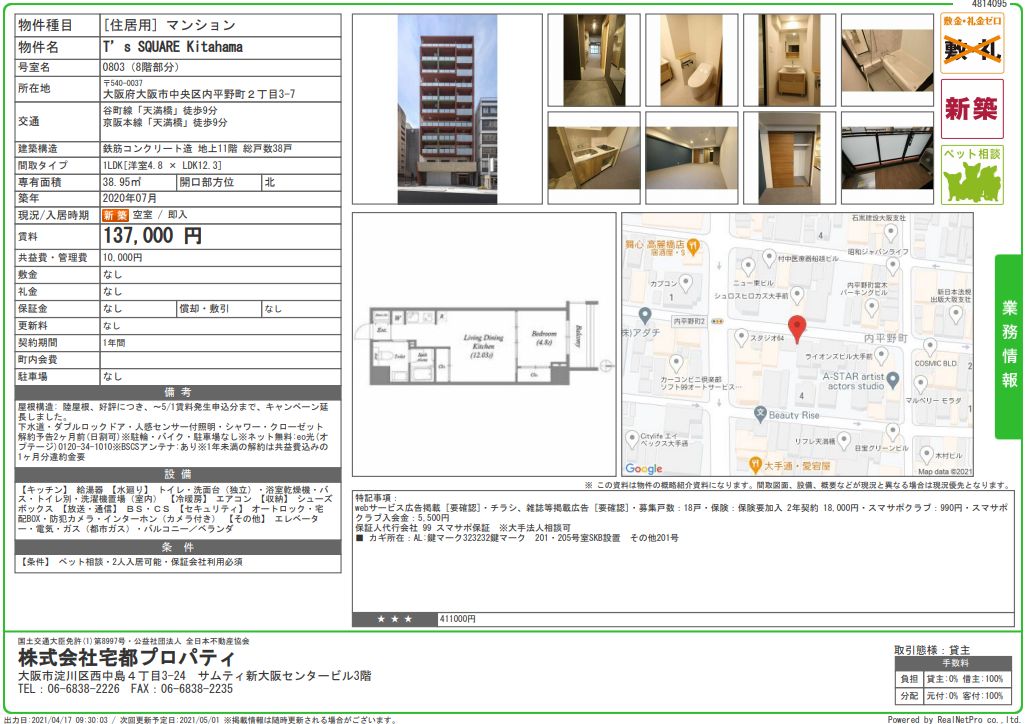Open the 業務情報 green side tab

1009,346
